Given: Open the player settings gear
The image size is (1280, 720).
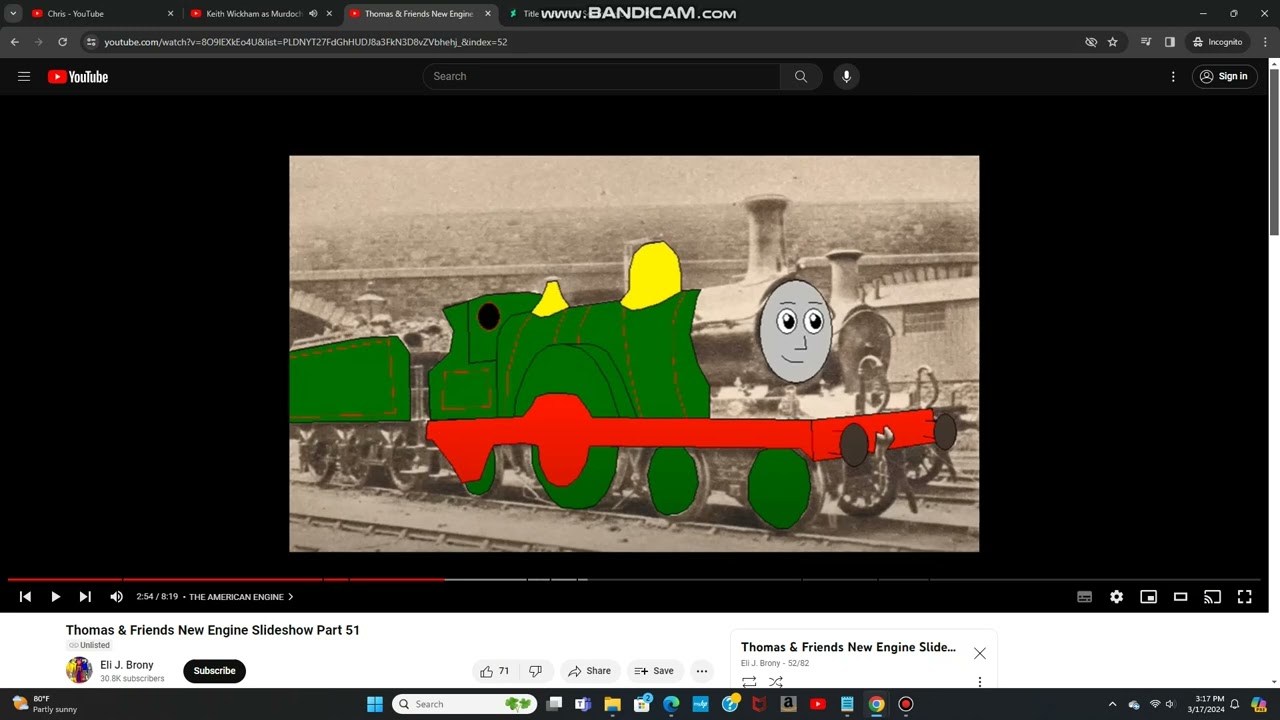Looking at the screenshot, I should [1116, 597].
